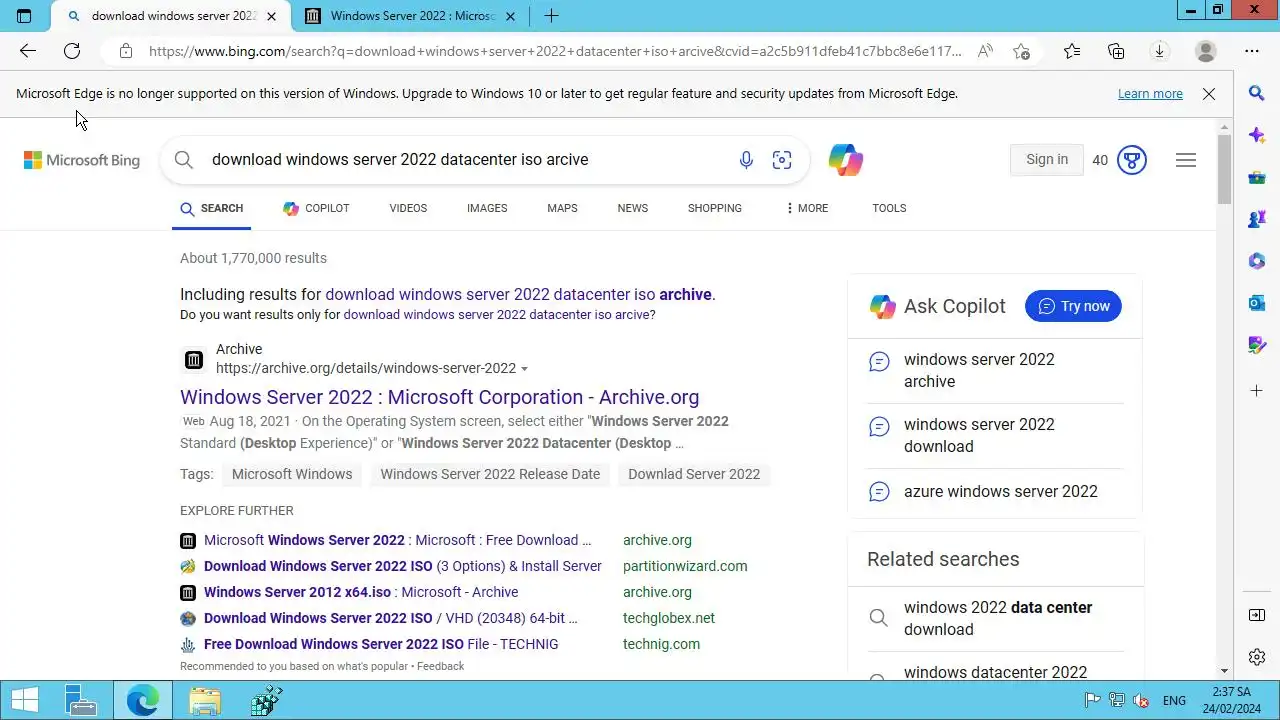Open Edge Settings and more menu

[1252, 51]
